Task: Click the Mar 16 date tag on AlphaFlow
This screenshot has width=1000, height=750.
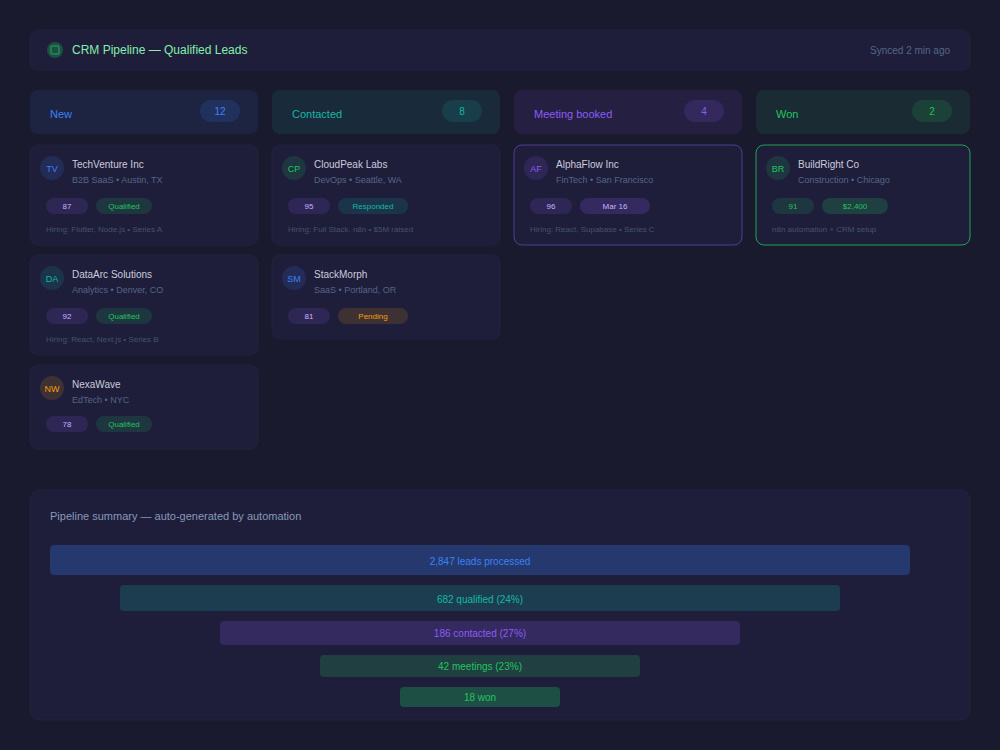Action: point(615,206)
